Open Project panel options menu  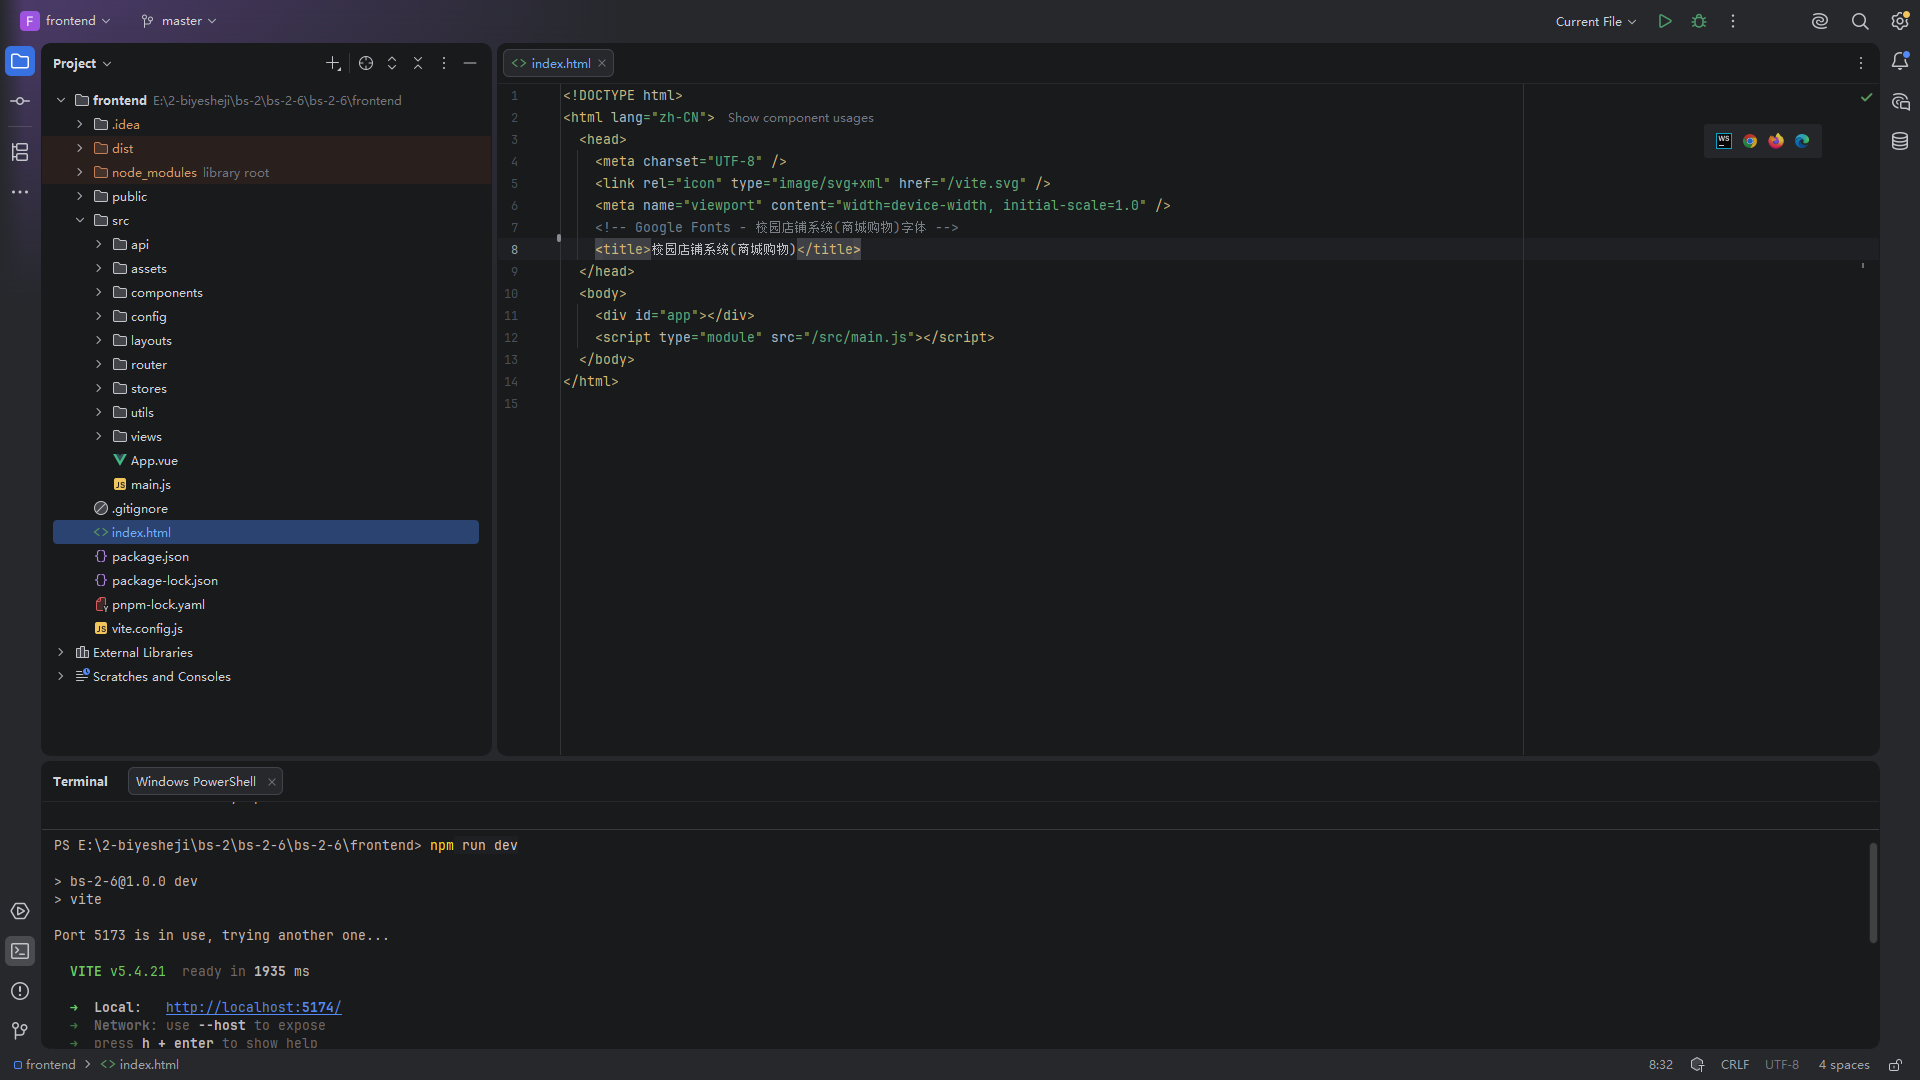click(444, 63)
